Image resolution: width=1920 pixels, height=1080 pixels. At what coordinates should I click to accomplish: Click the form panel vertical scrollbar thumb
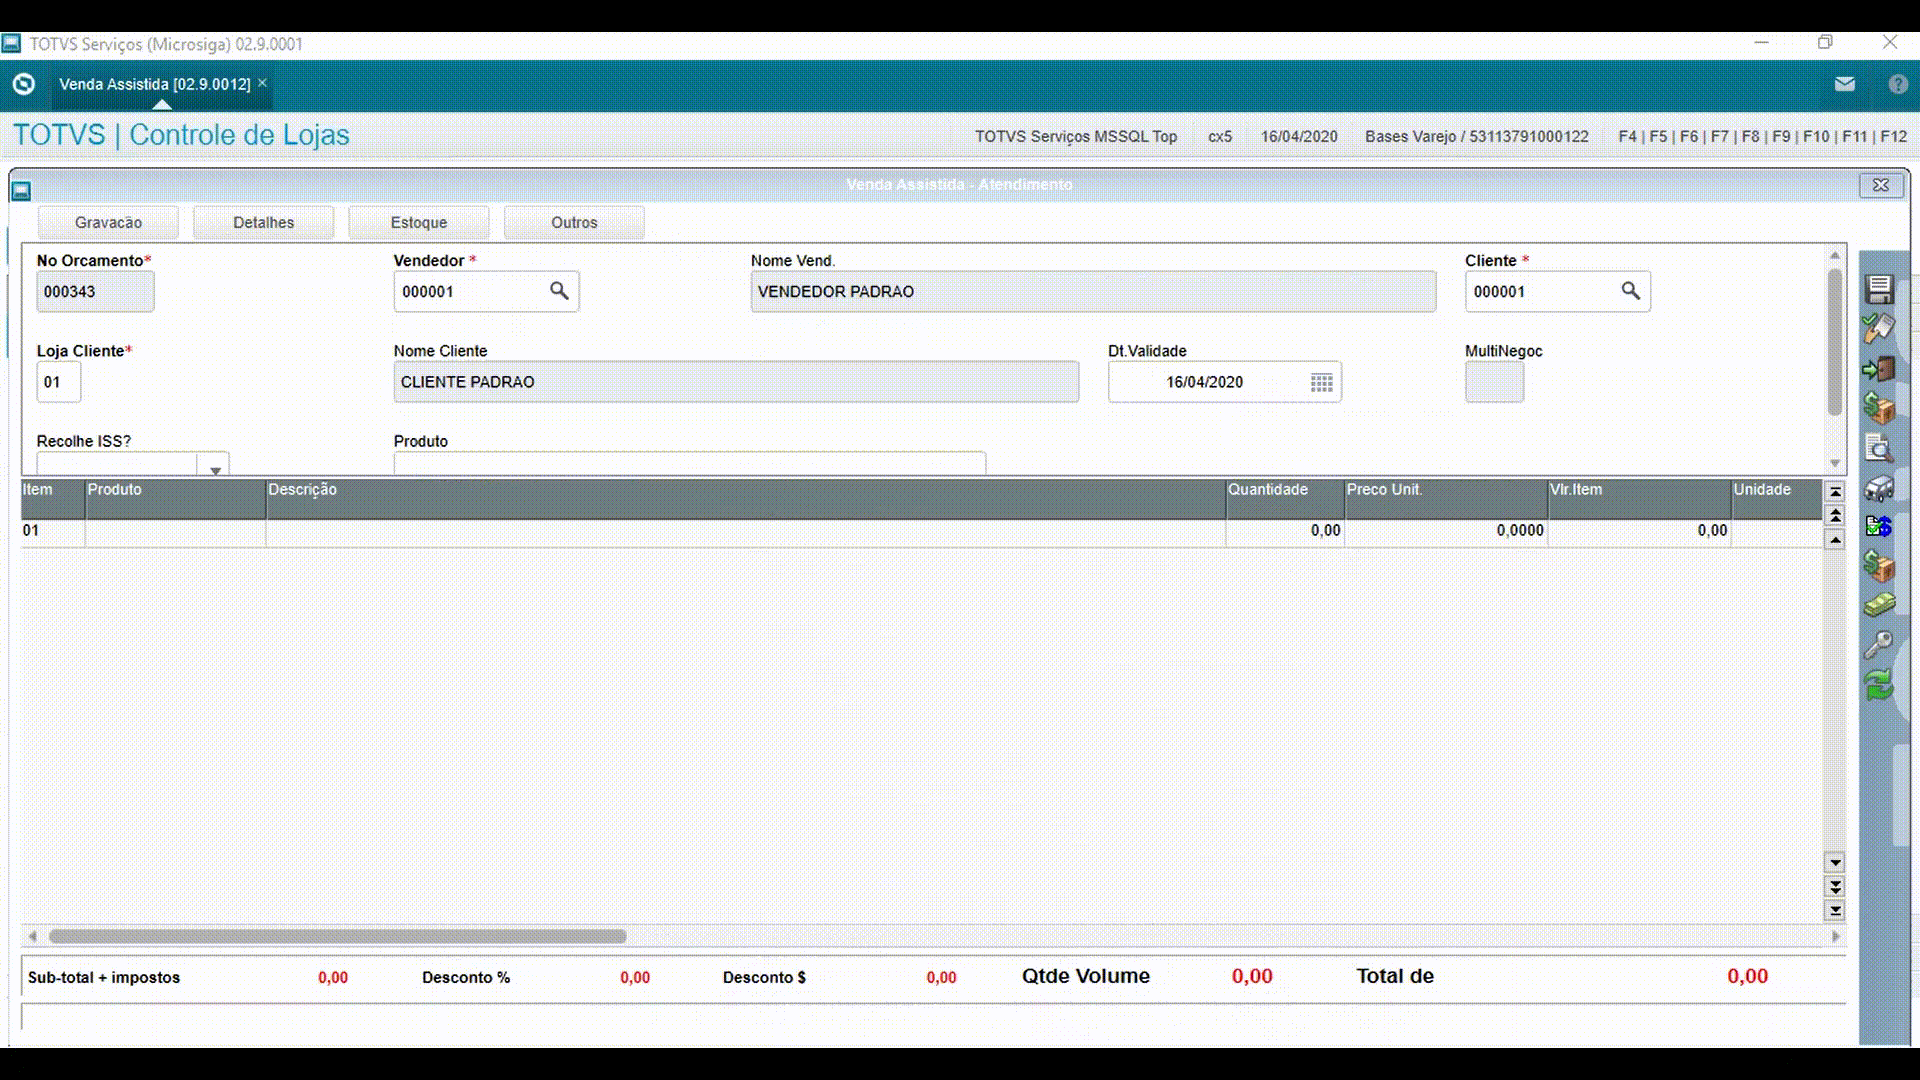click(1835, 342)
